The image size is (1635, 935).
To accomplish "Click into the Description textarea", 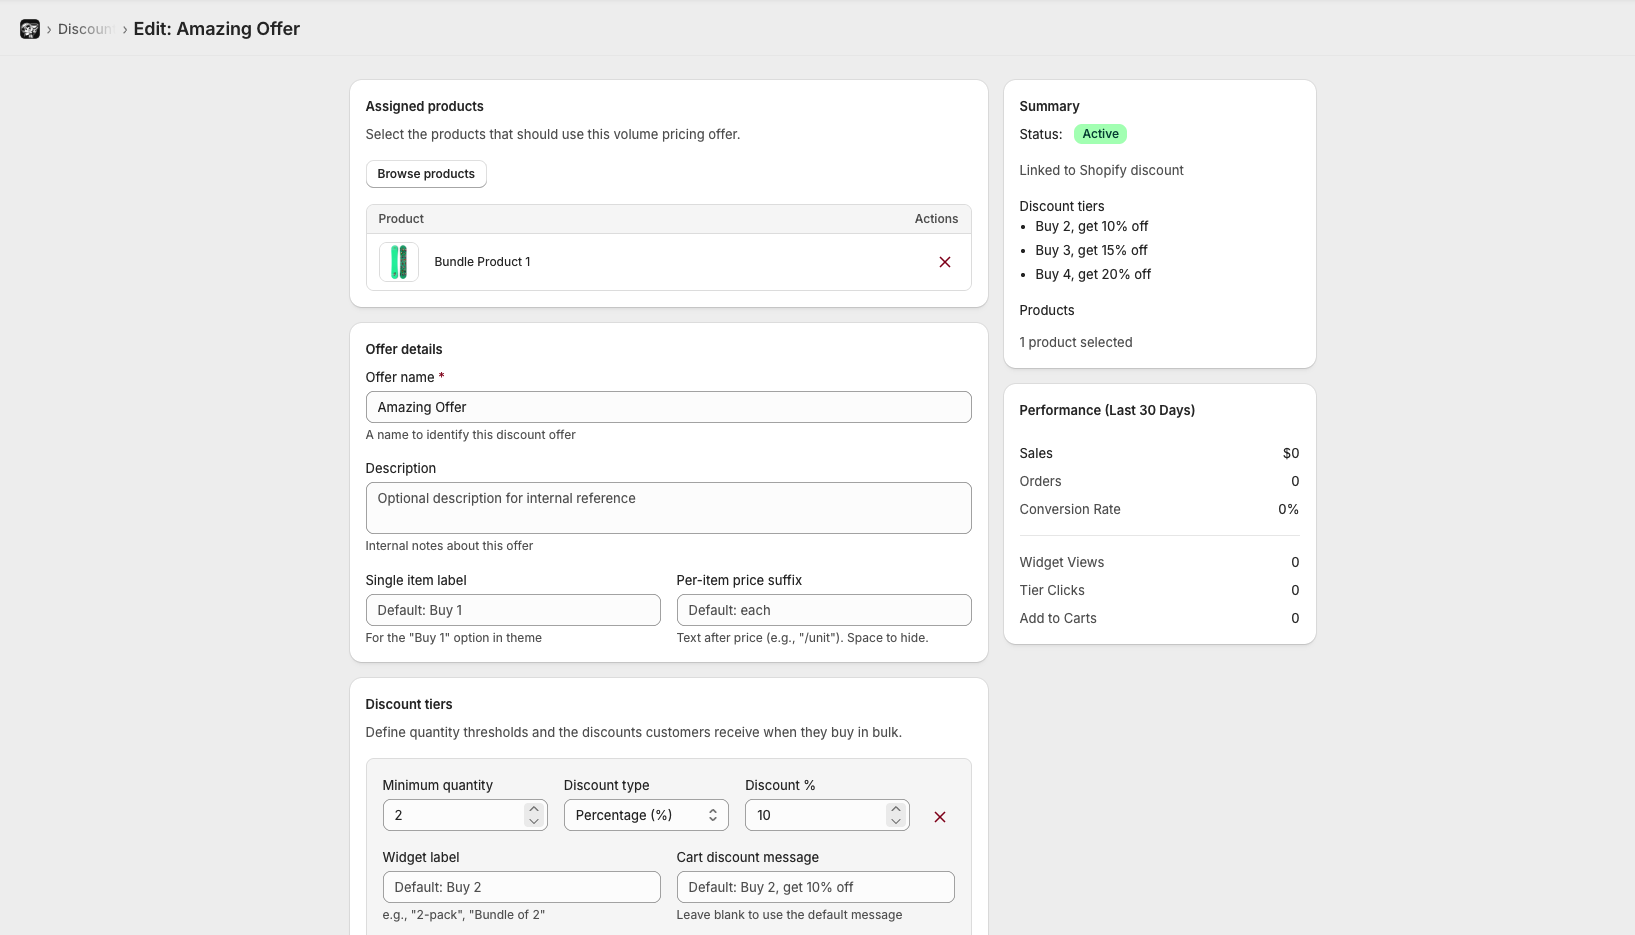I will pyautogui.click(x=668, y=508).
